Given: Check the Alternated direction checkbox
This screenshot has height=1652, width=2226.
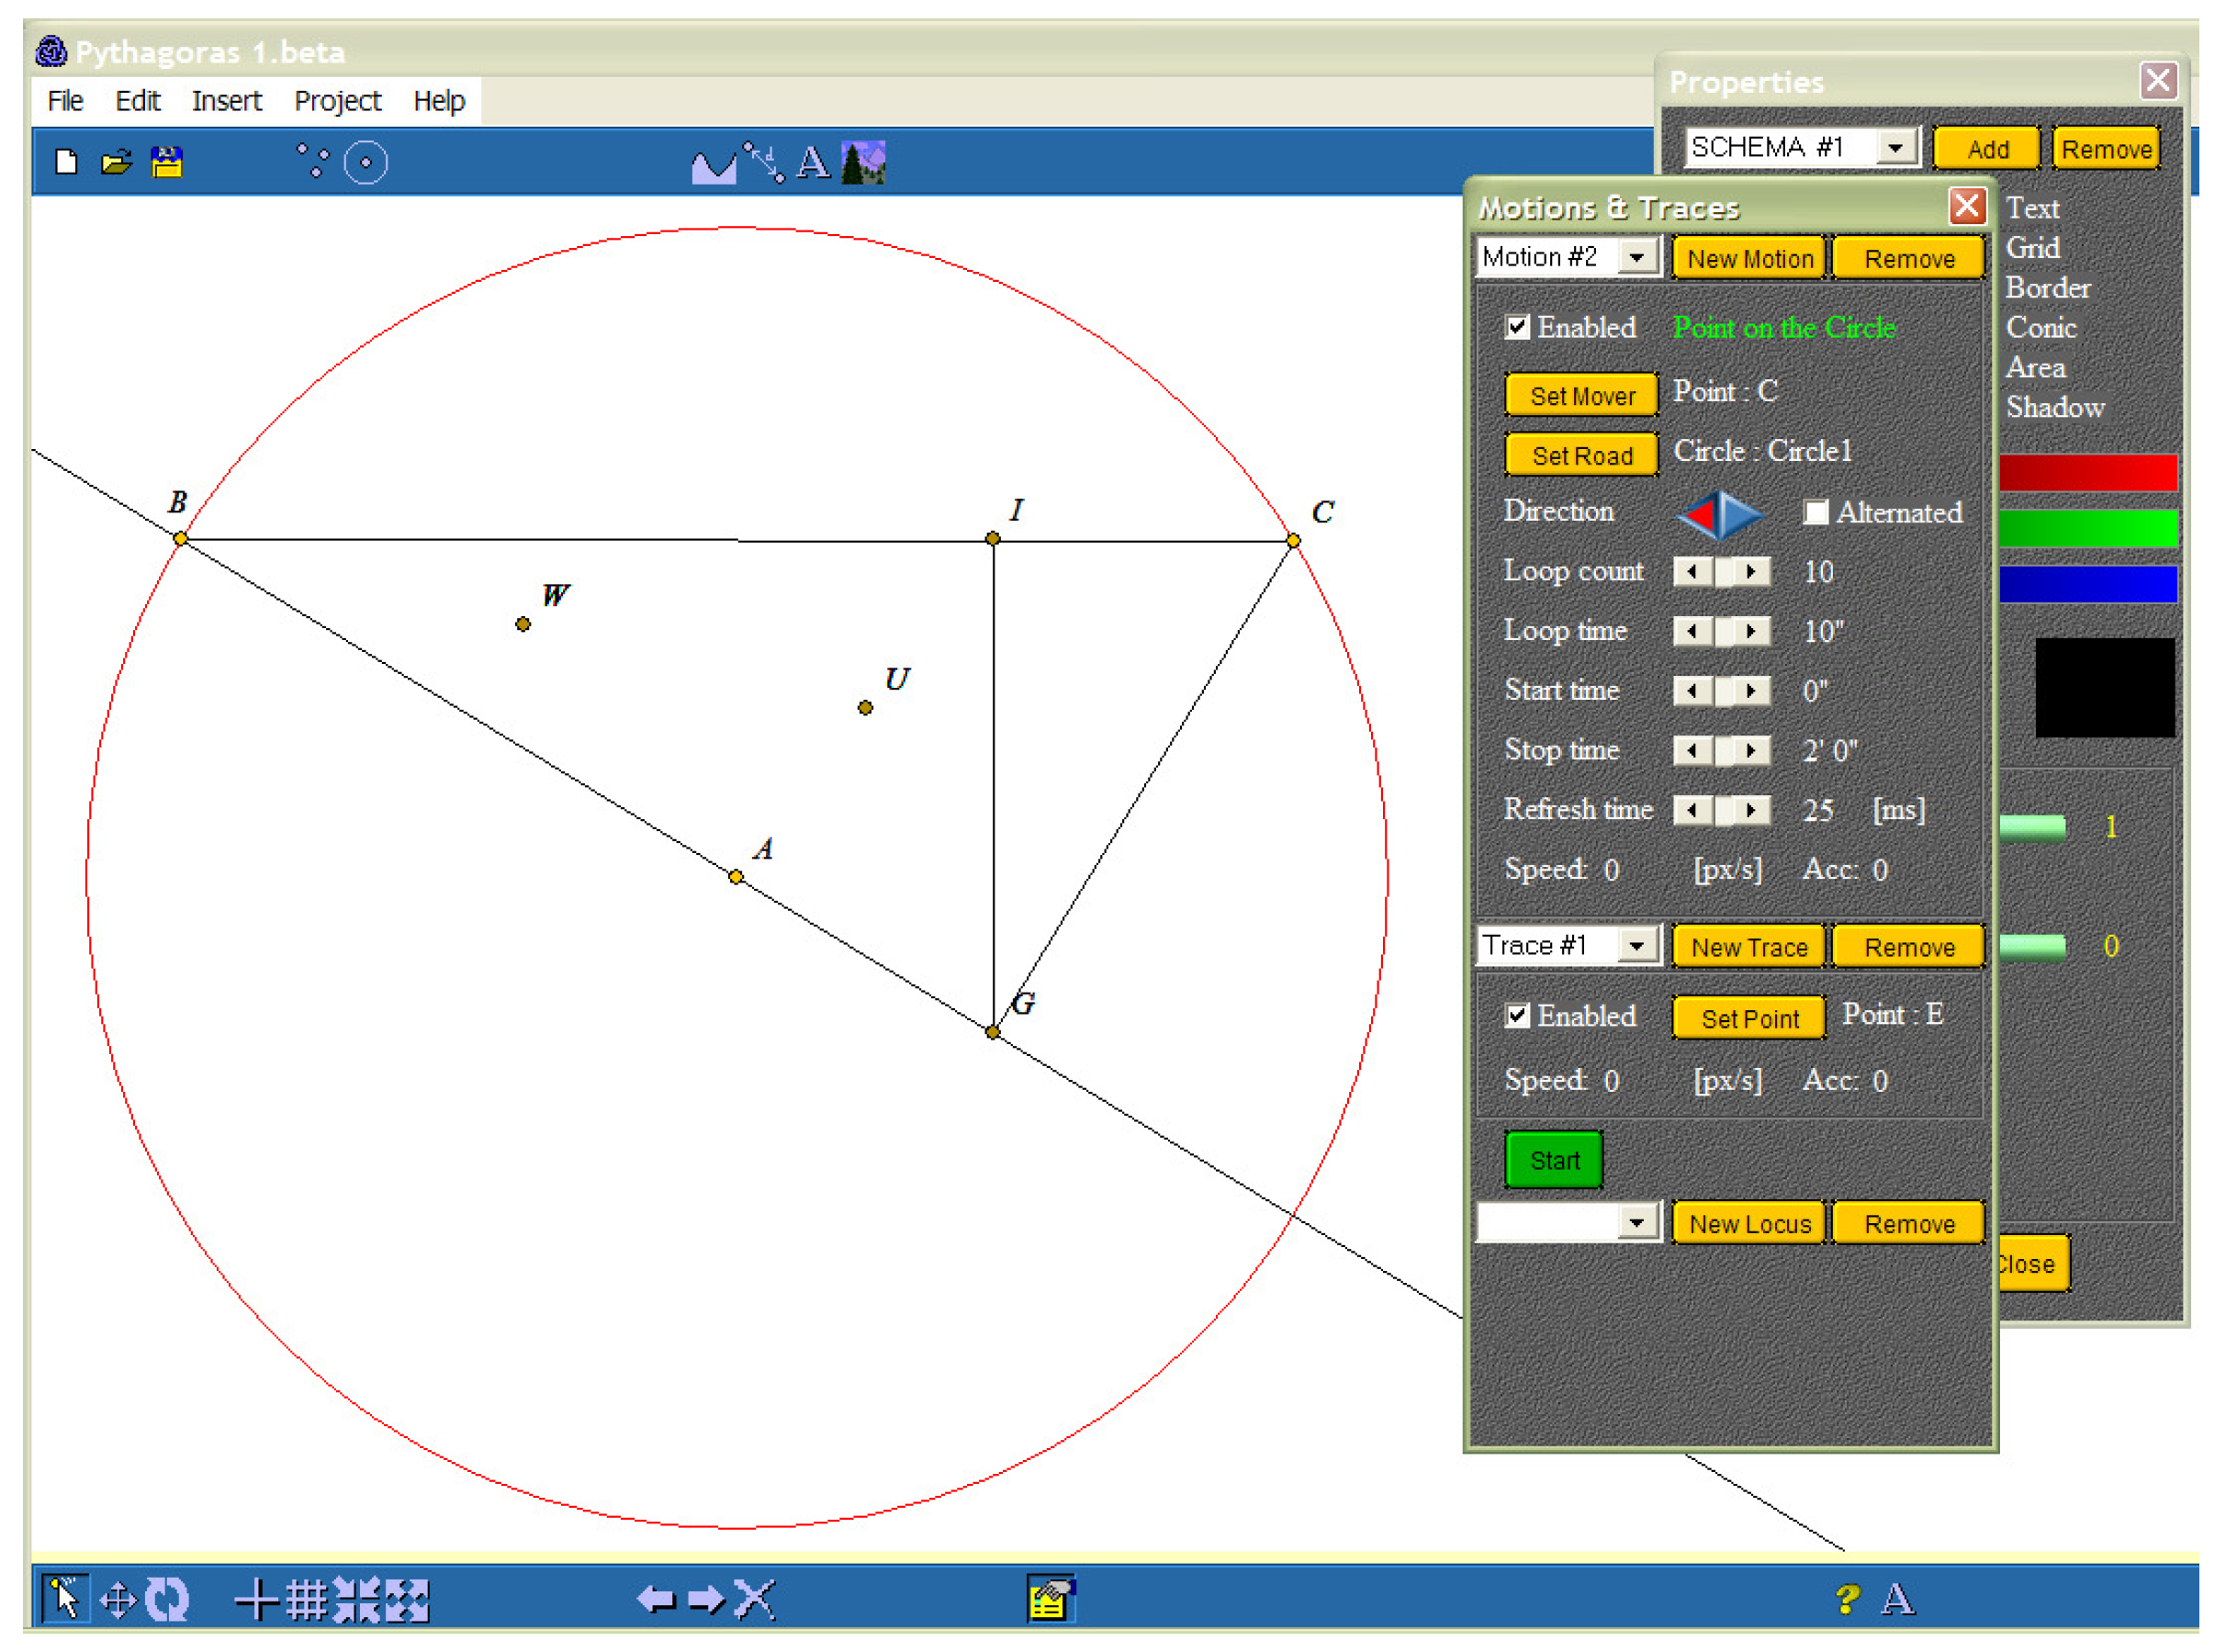Looking at the screenshot, I should pyautogui.click(x=1816, y=513).
